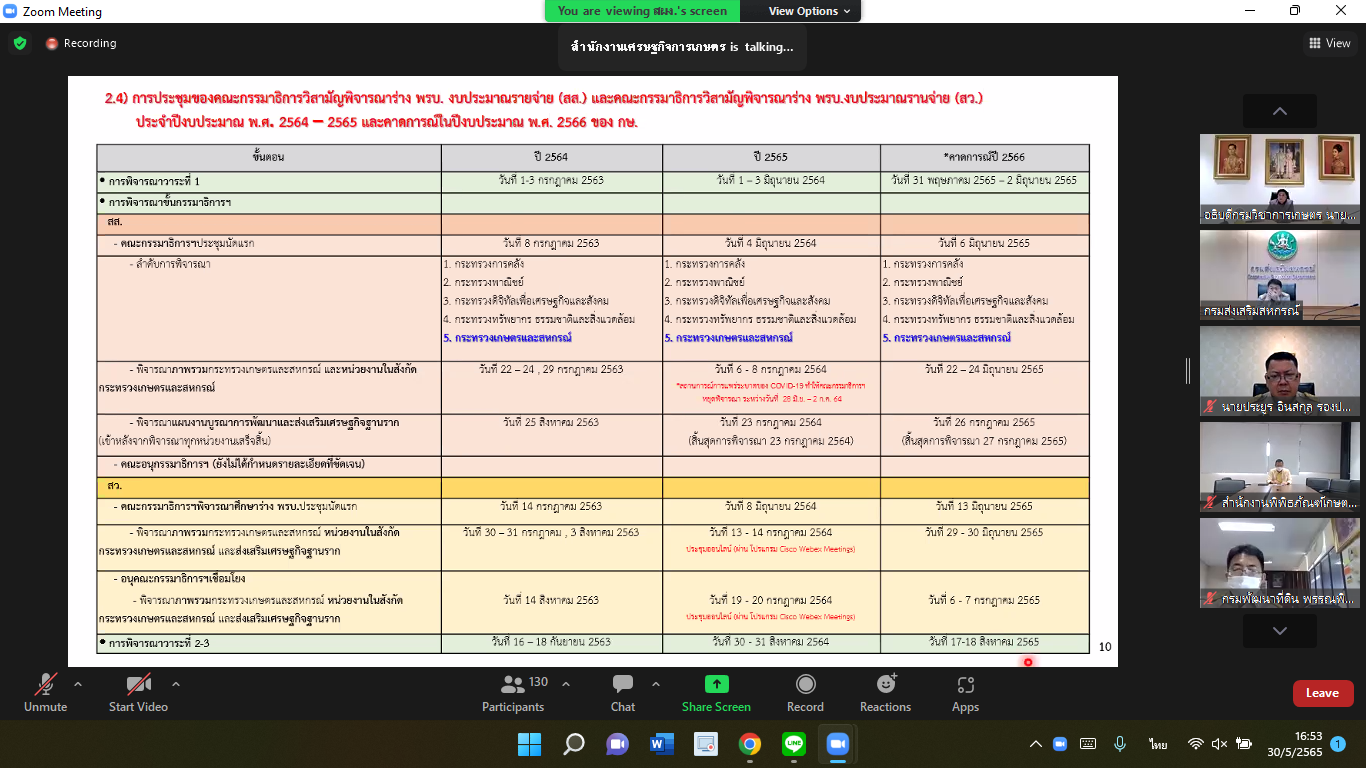Go to previous participants with up arrow

1279,111
